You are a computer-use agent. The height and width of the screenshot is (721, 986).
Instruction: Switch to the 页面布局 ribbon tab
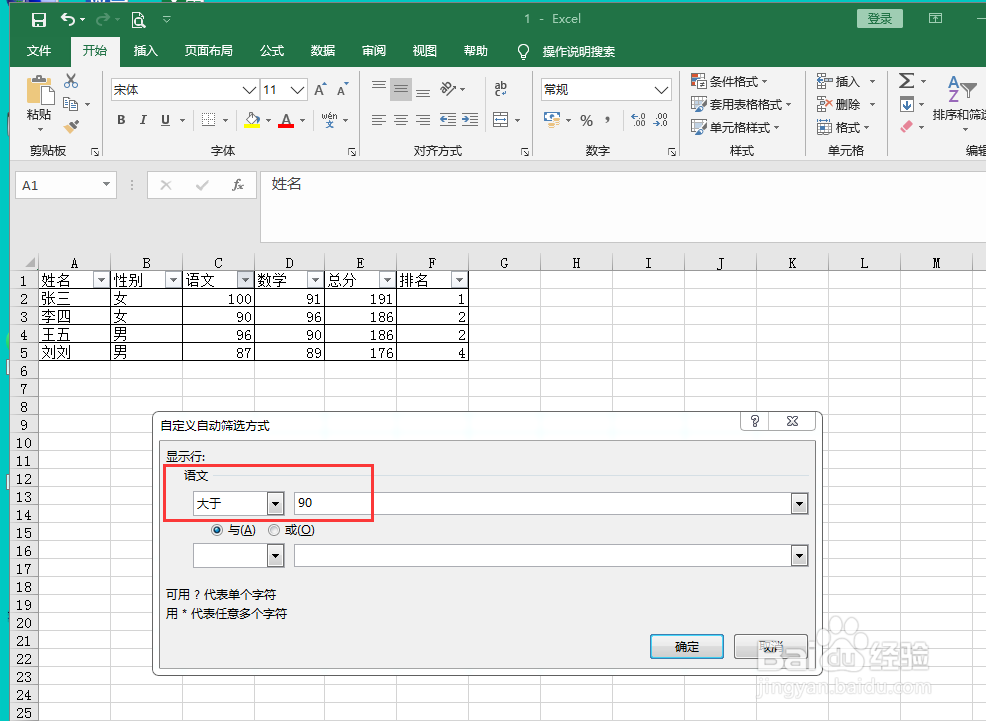209,51
